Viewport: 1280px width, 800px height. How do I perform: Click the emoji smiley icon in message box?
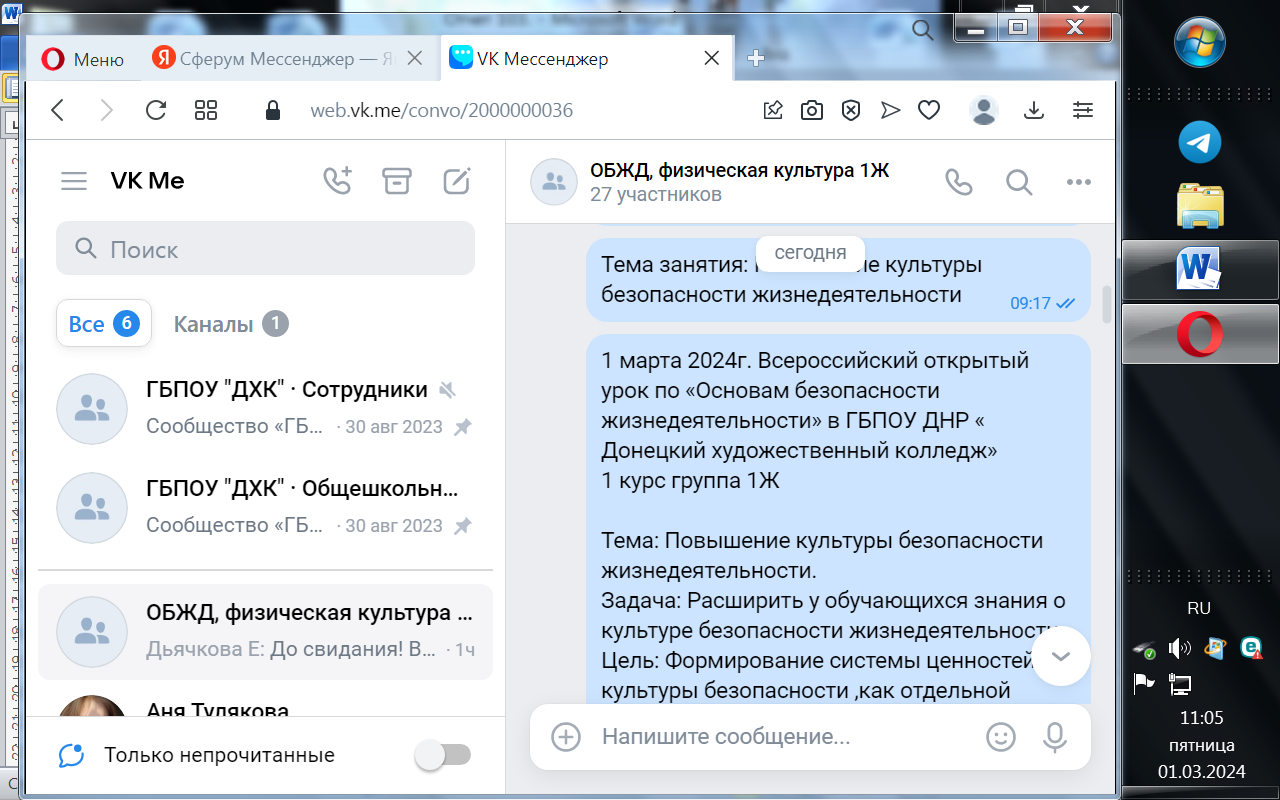click(1000, 737)
